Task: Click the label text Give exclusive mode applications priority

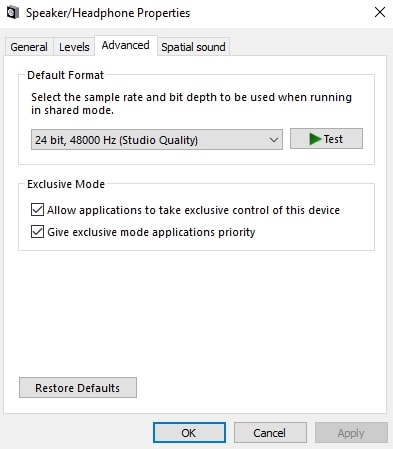Action: coord(151,232)
